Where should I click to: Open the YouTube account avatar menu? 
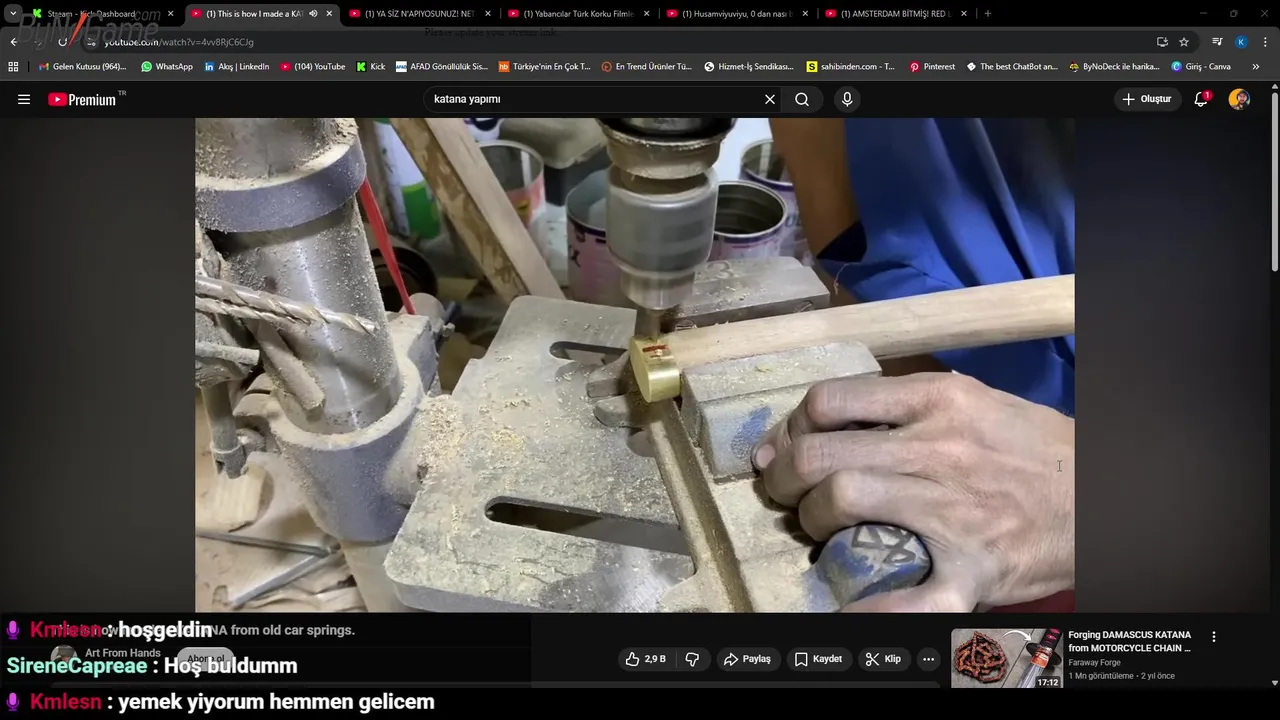[x=1239, y=99]
